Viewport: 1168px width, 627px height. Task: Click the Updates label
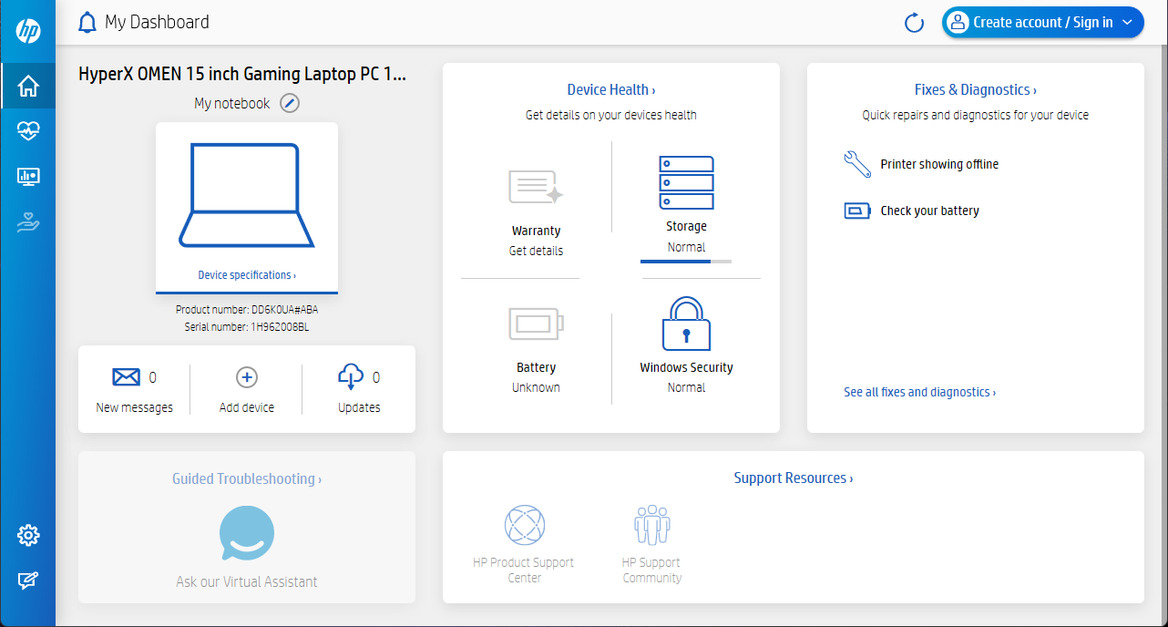[359, 407]
